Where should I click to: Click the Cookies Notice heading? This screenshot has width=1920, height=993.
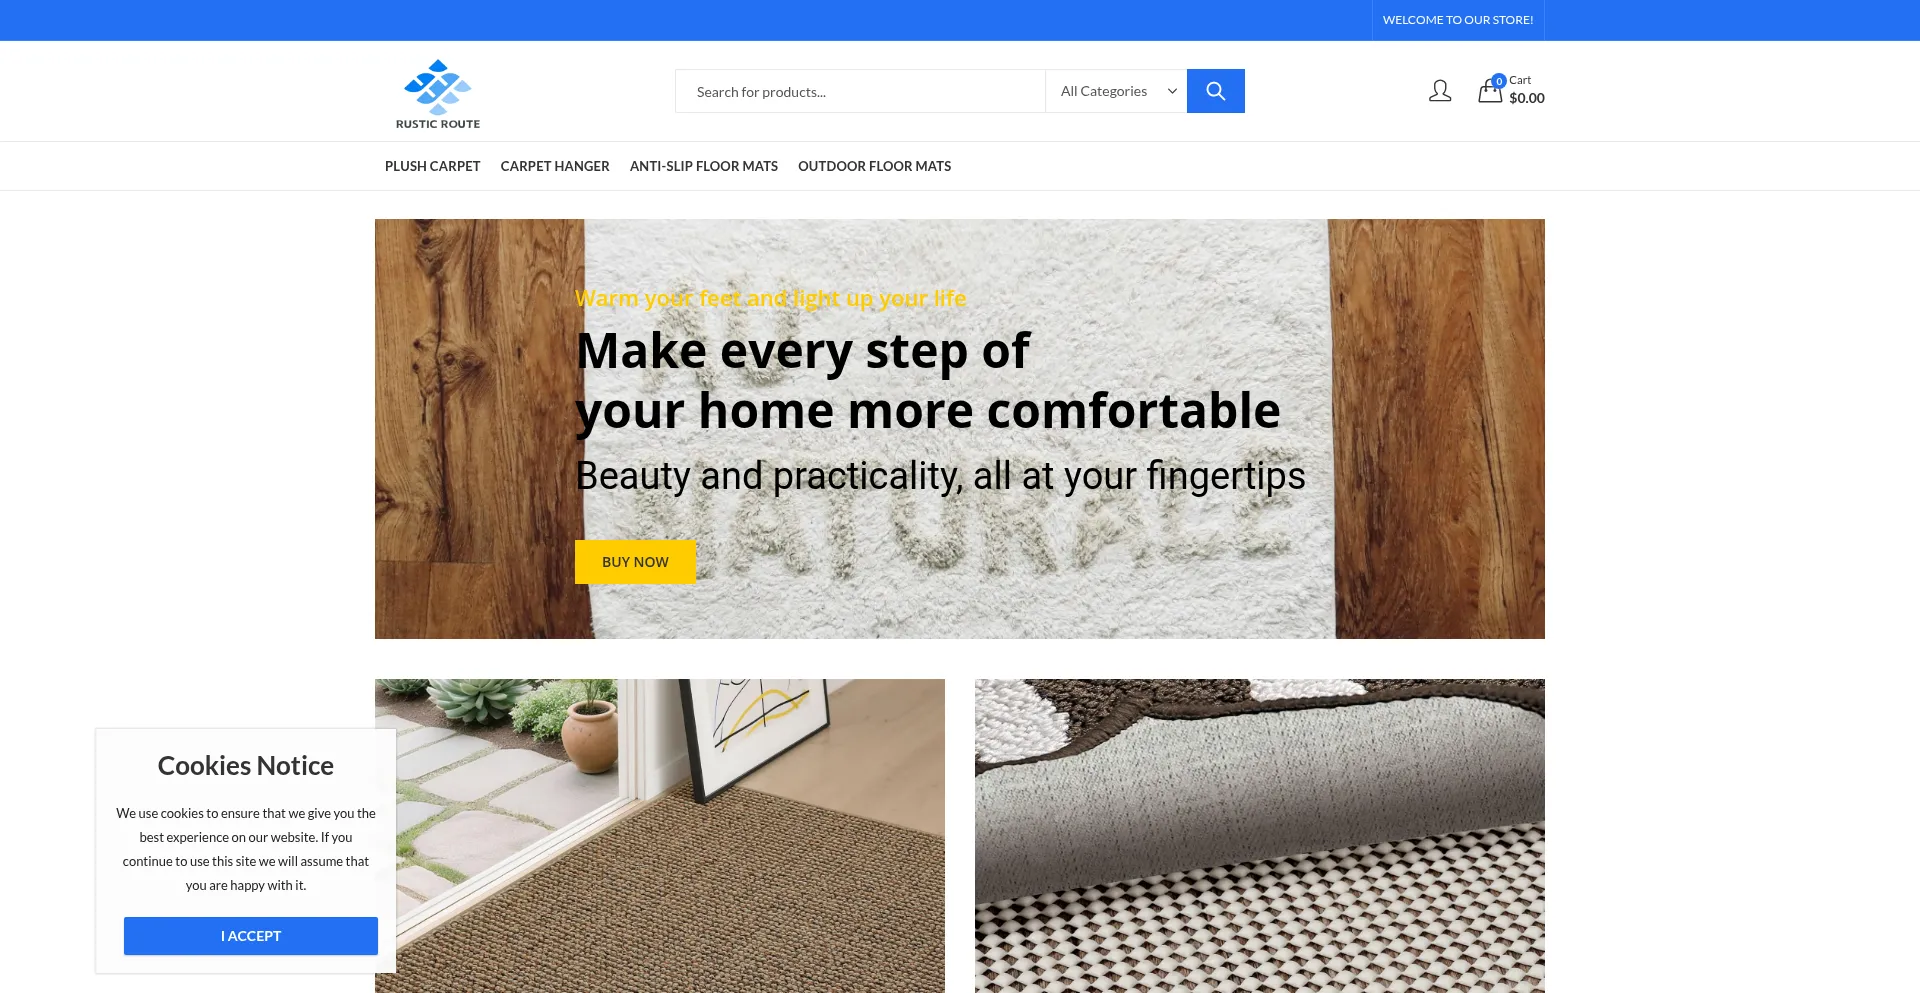pyautogui.click(x=246, y=766)
